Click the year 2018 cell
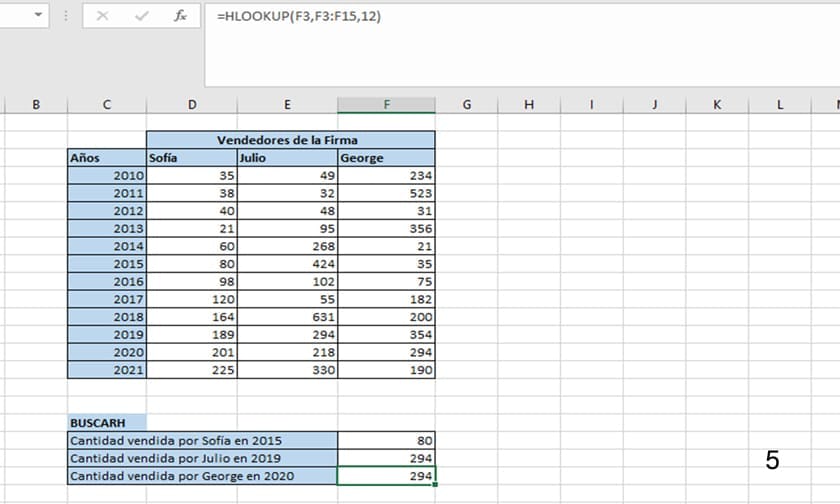Screen dimensions: 840x504 point(106,317)
